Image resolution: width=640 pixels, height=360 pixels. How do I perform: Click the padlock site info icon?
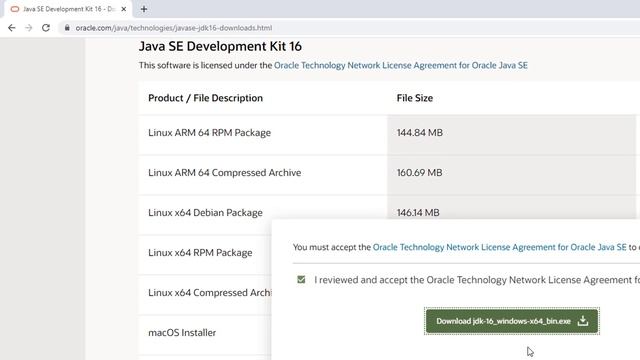[67, 28]
